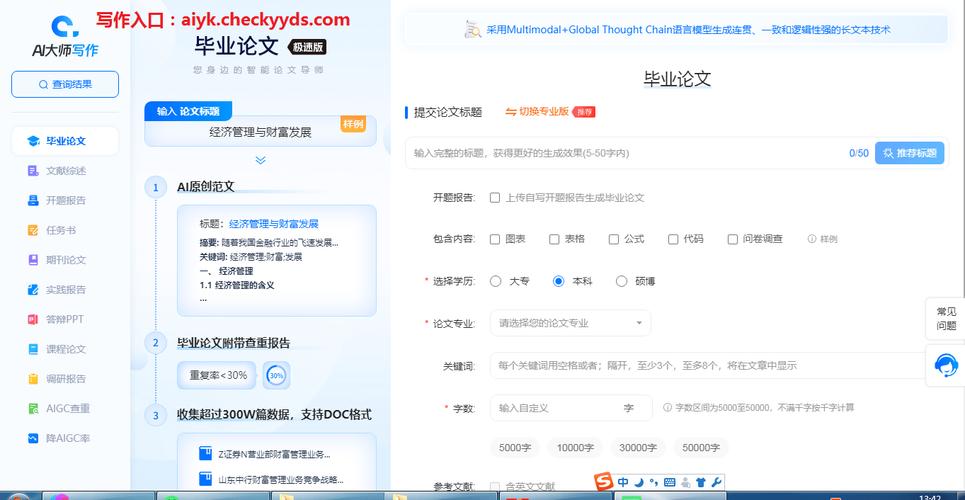
Task: Click the 推荐标题 button
Action: coord(909,153)
